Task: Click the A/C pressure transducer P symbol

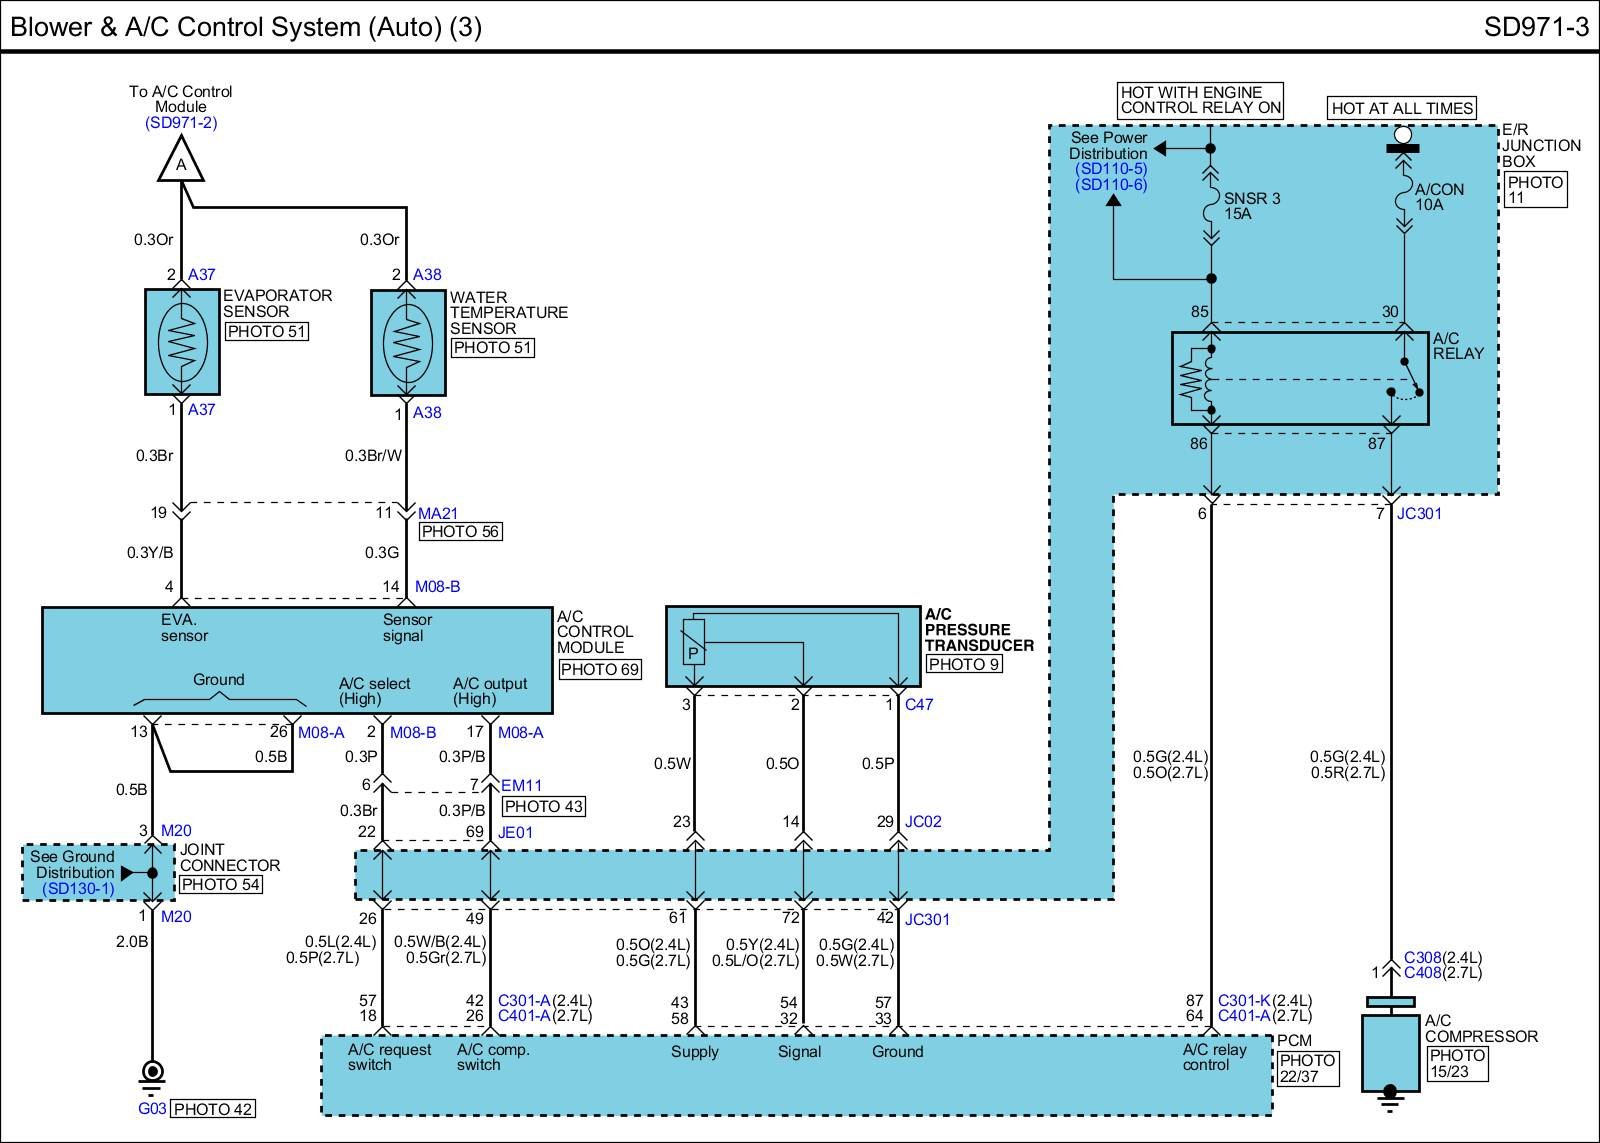Action: (692, 643)
